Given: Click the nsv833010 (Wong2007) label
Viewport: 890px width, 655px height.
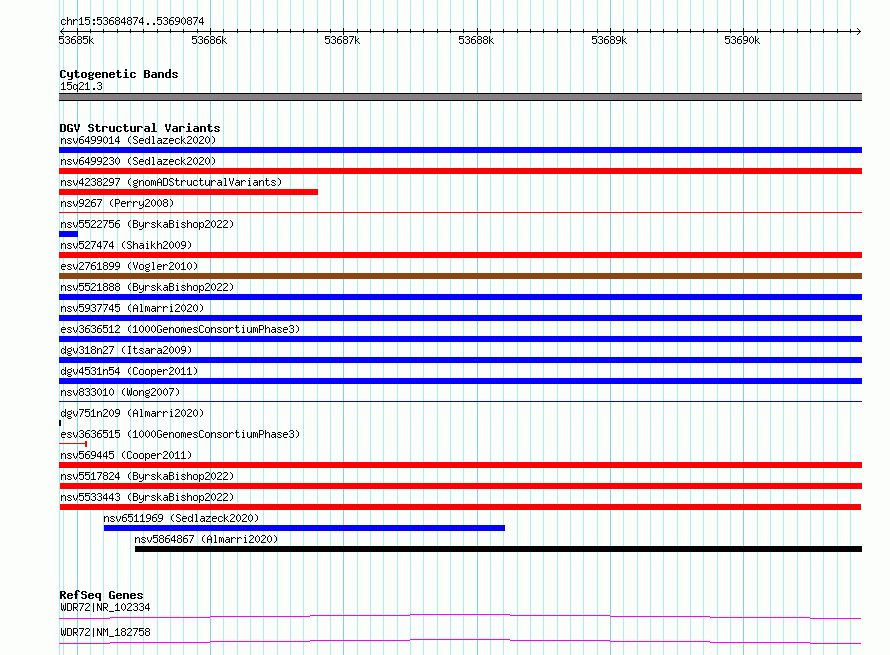Looking at the screenshot, I should [120, 392].
